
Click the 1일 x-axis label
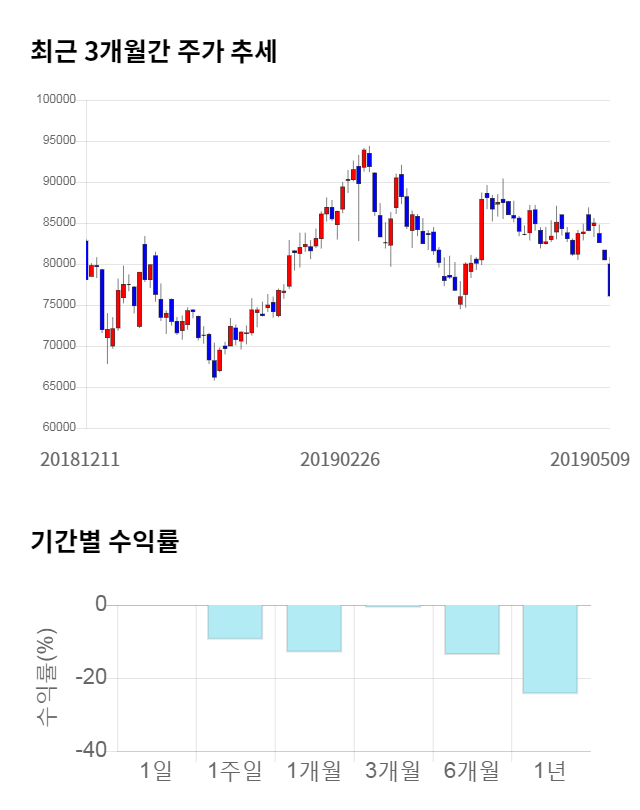(157, 770)
